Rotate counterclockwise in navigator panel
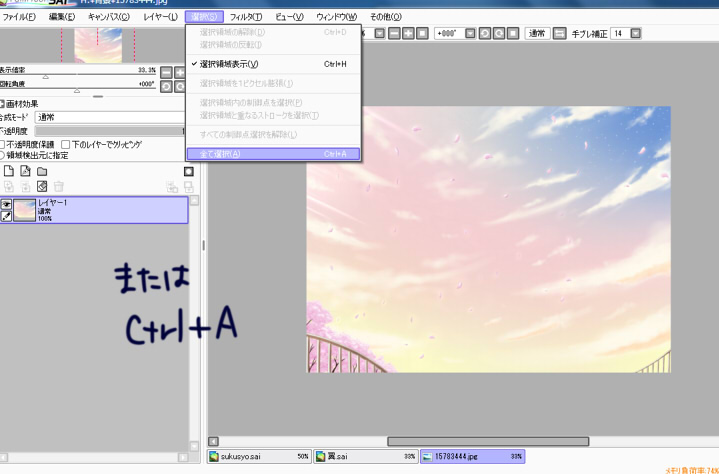The image size is (719, 474). click(166, 87)
